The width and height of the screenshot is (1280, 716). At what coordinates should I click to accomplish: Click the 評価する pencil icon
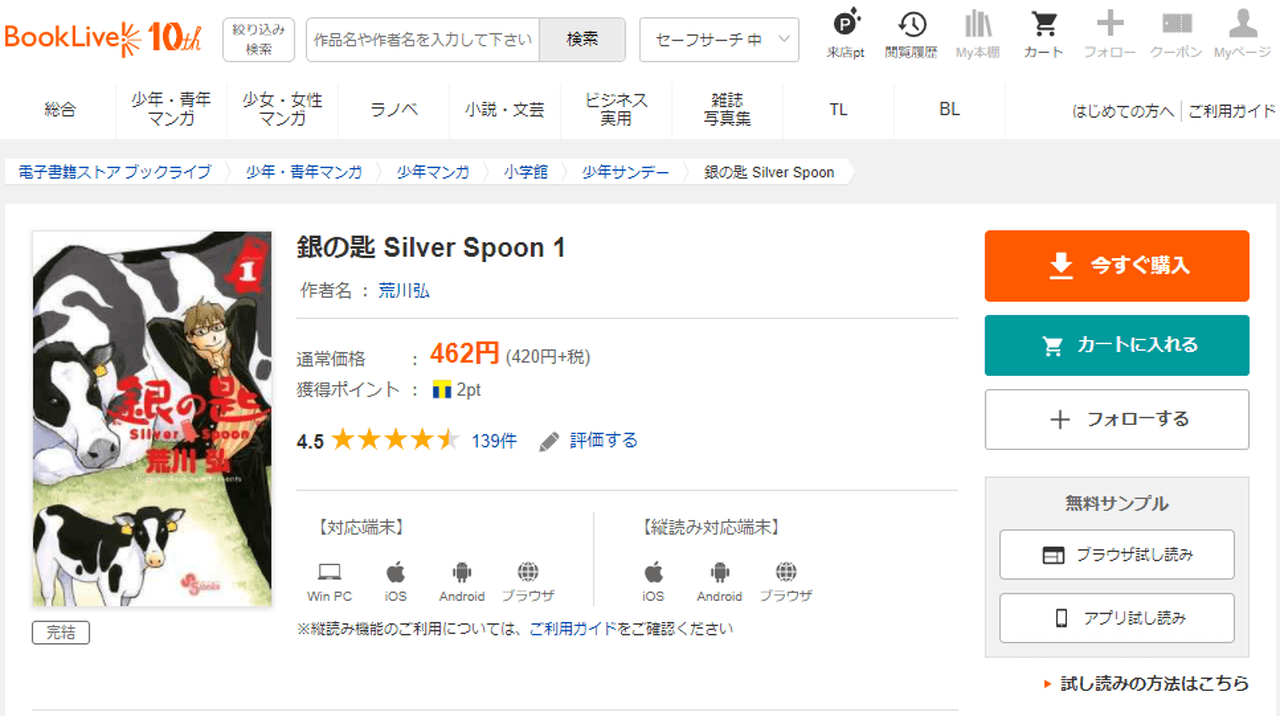click(549, 441)
